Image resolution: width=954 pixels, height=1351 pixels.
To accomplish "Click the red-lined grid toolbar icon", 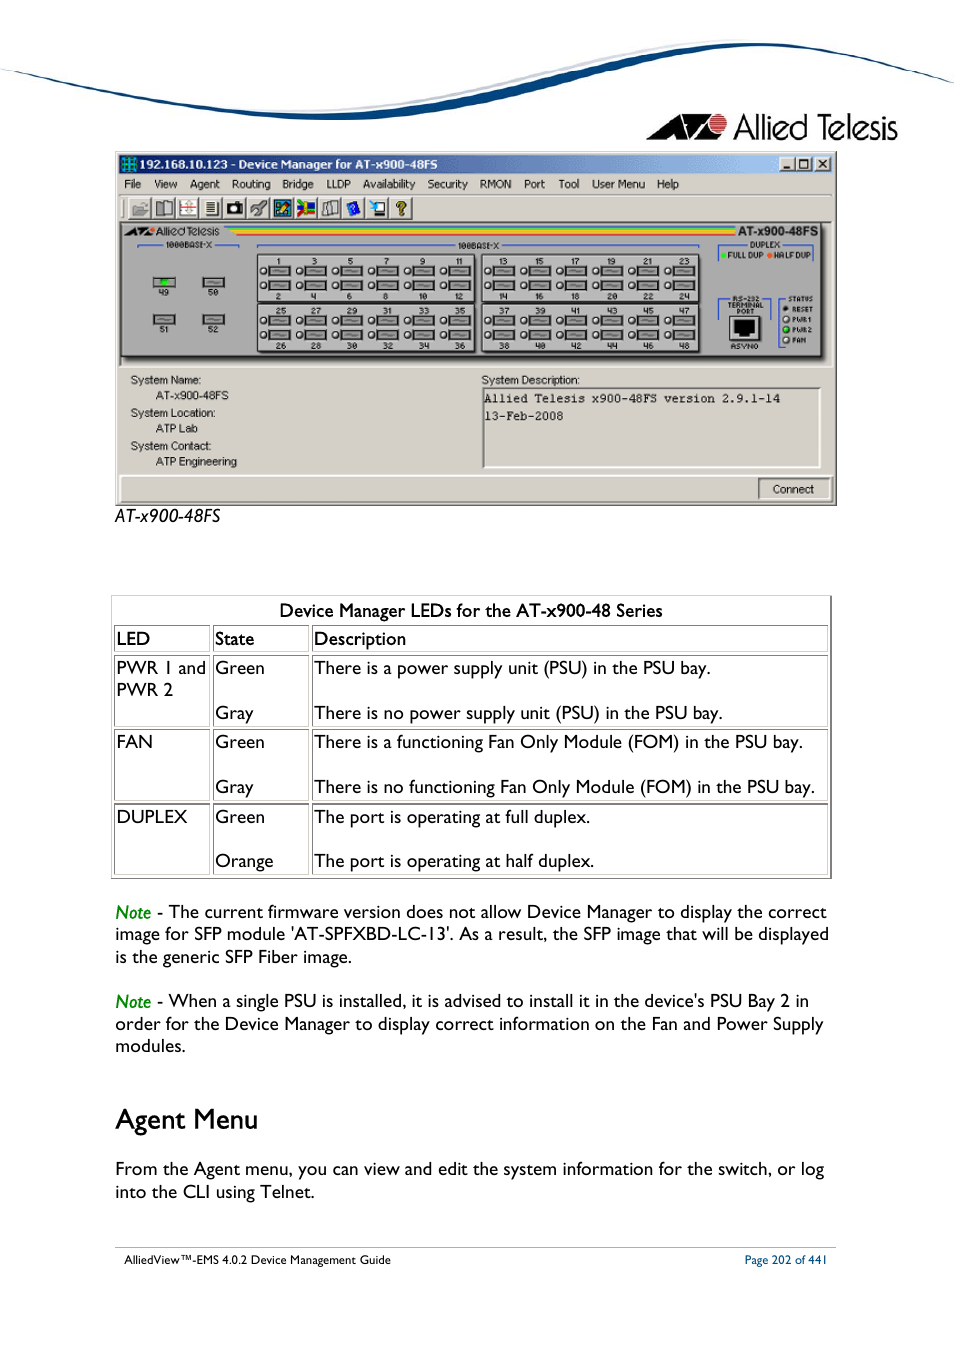I will click(187, 208).
